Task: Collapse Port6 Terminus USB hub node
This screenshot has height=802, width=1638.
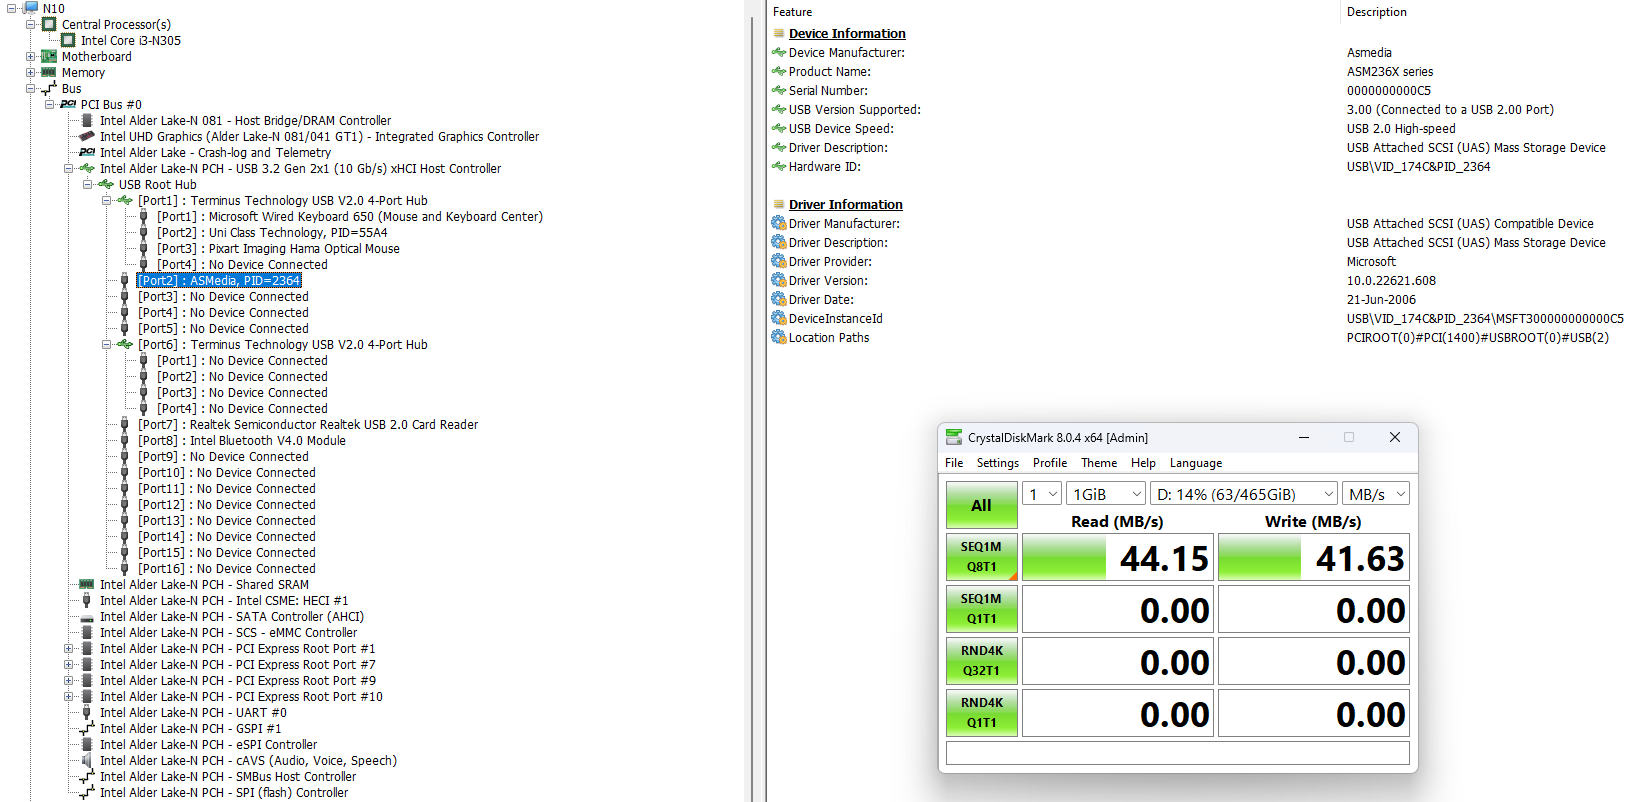Action: point(106,344)
